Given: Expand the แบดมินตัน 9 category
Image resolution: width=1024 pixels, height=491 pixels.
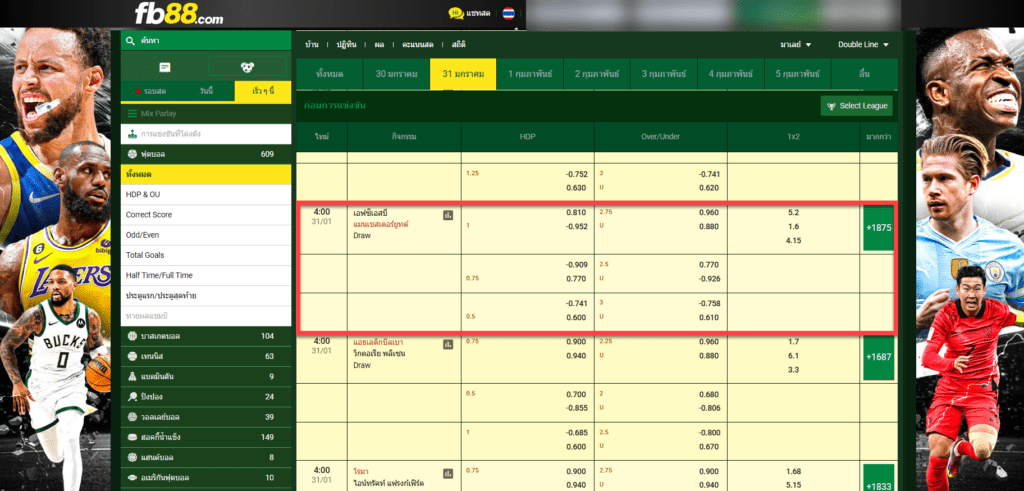Looking at the screenshot, I should [x=206, y=377].
